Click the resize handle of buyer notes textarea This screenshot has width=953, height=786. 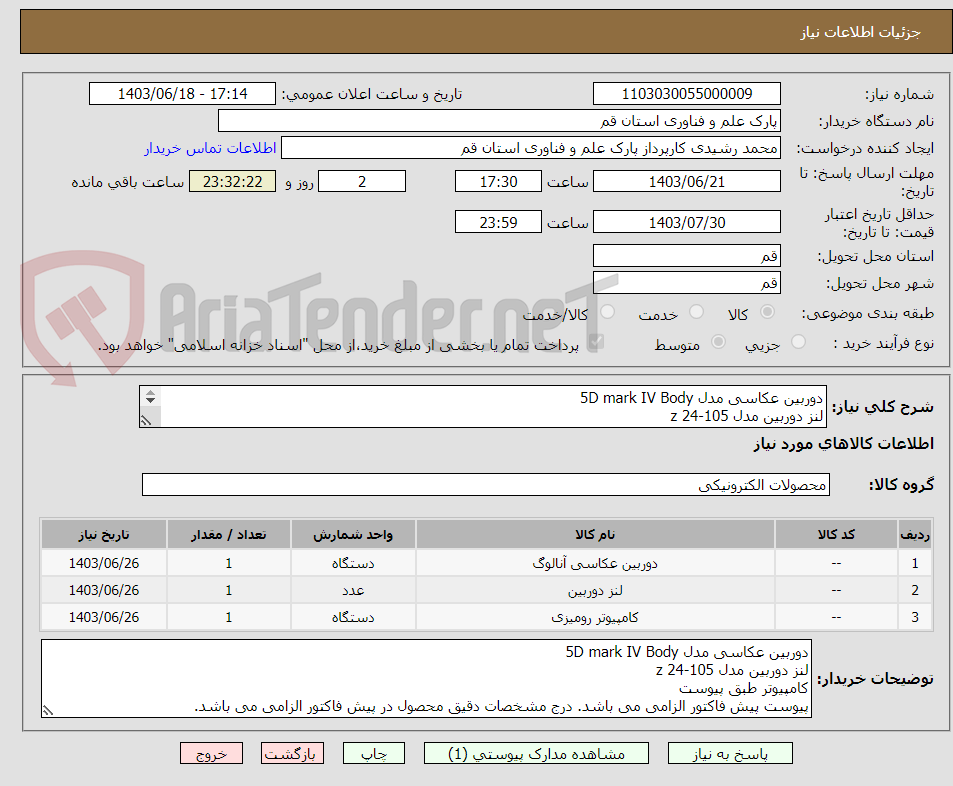pyautogui.click(x=48, y=710)
